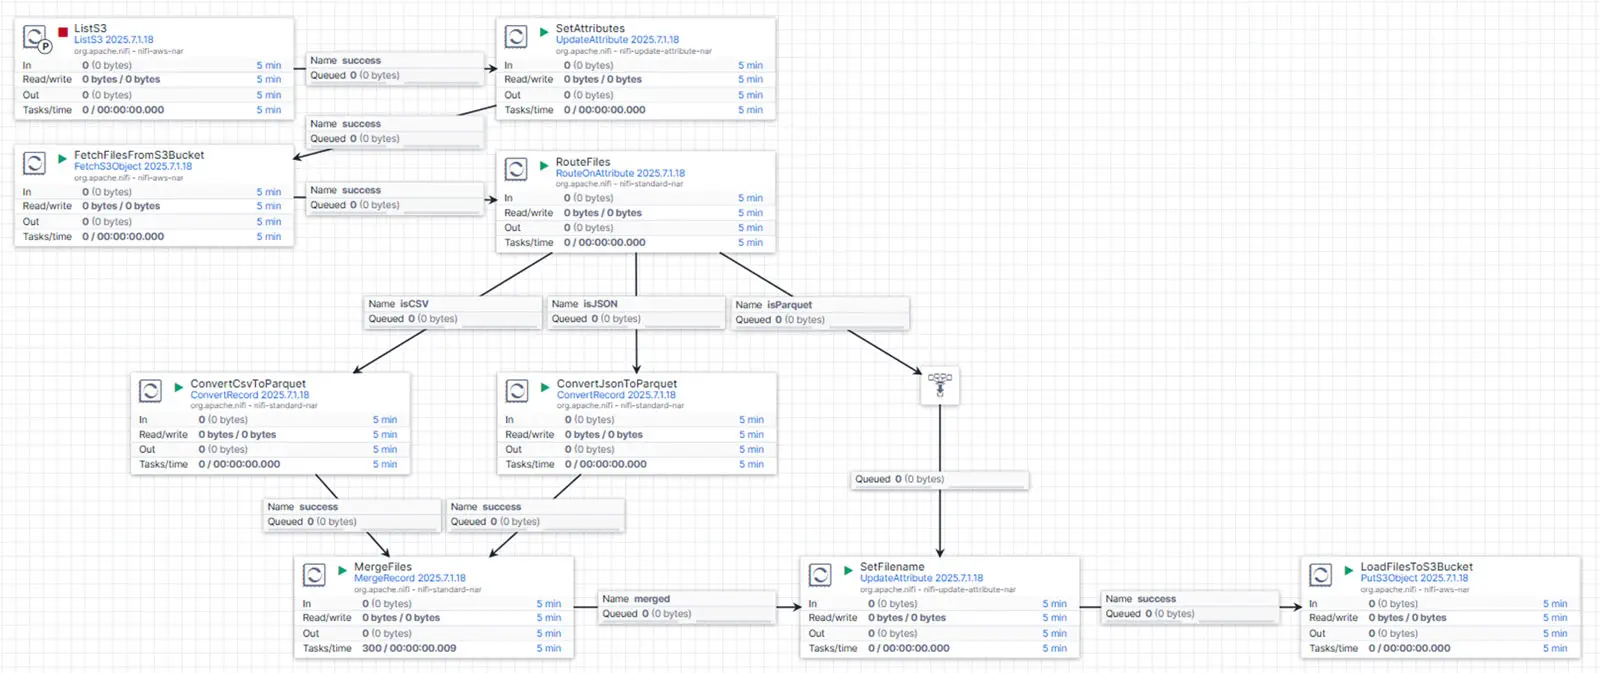
Task: Click the FetchFilesFromS3Bucket processor icon
Action: tap(34, 164)
